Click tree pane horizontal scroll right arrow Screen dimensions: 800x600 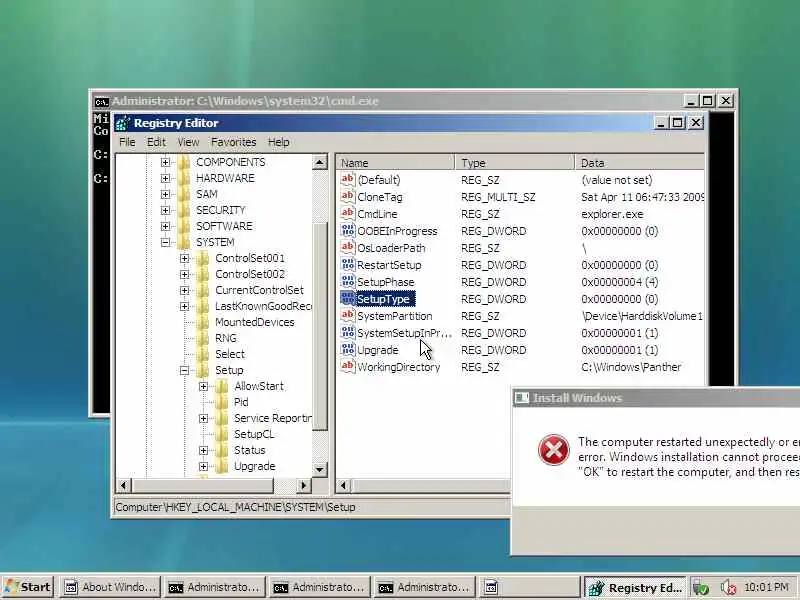pos(304,485)
